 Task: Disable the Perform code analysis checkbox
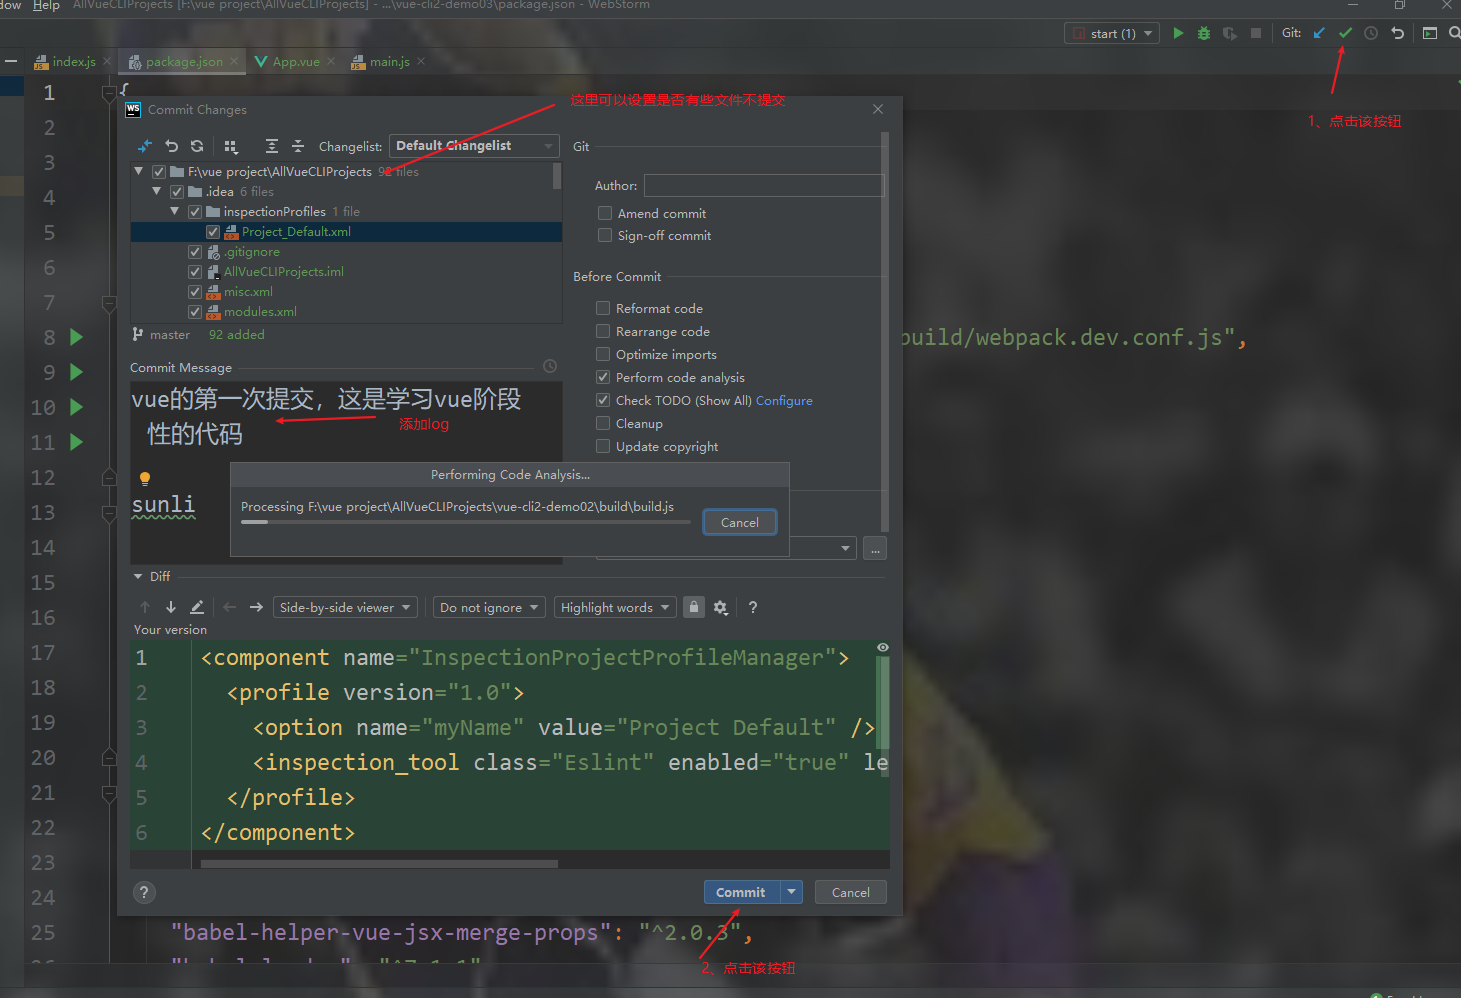pyautogui.click(x=603, y=377)
